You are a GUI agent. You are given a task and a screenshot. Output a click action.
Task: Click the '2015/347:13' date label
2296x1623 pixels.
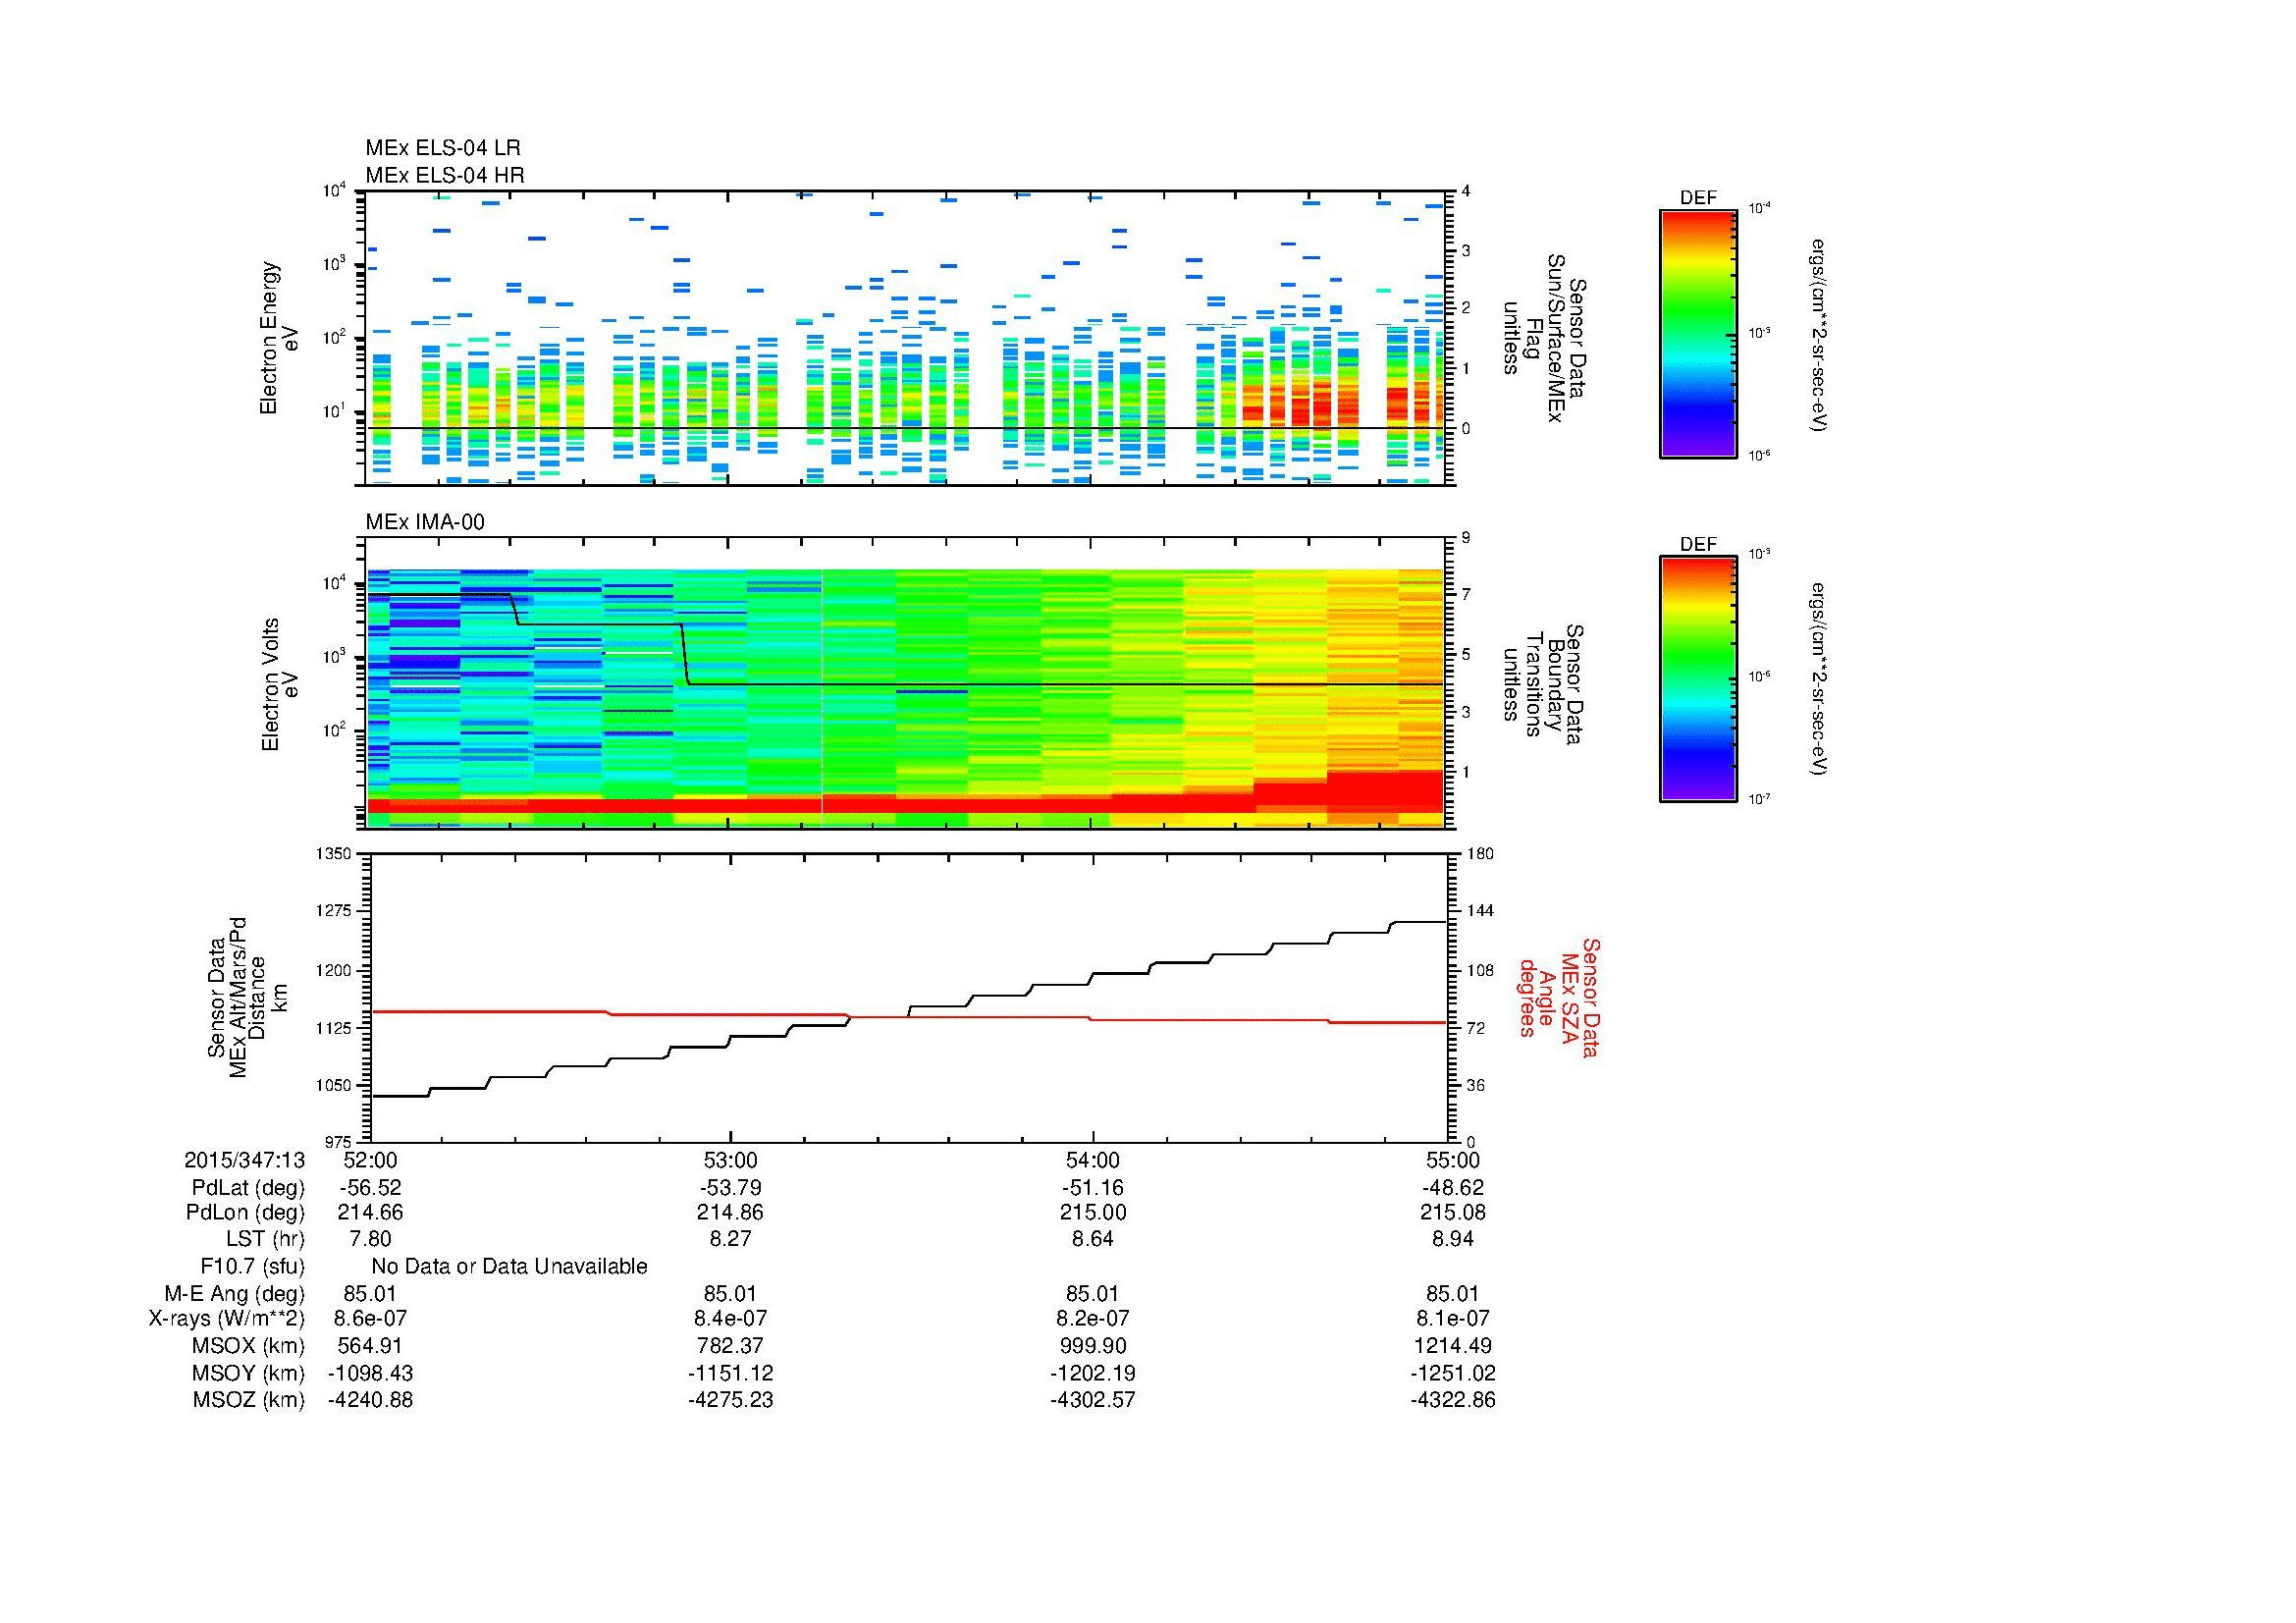[244, 1160]
